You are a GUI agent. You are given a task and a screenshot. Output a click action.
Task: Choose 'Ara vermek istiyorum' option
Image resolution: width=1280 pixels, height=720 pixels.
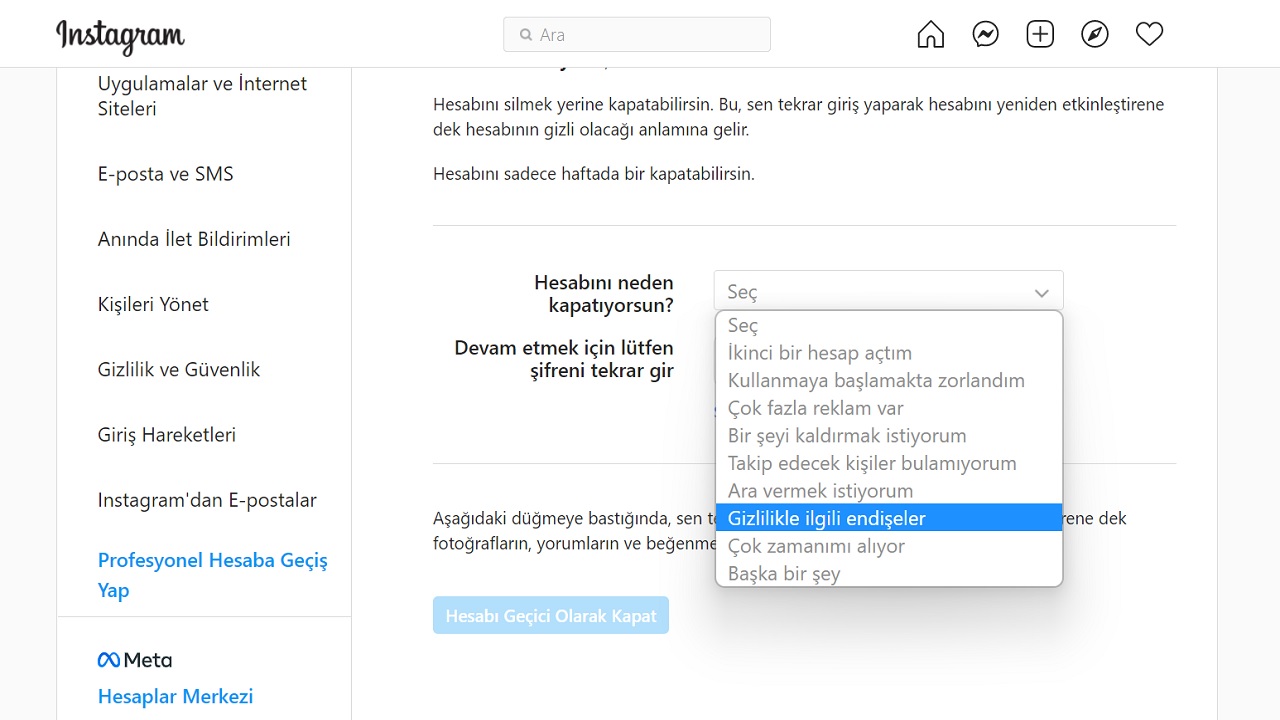pos(889,491)
